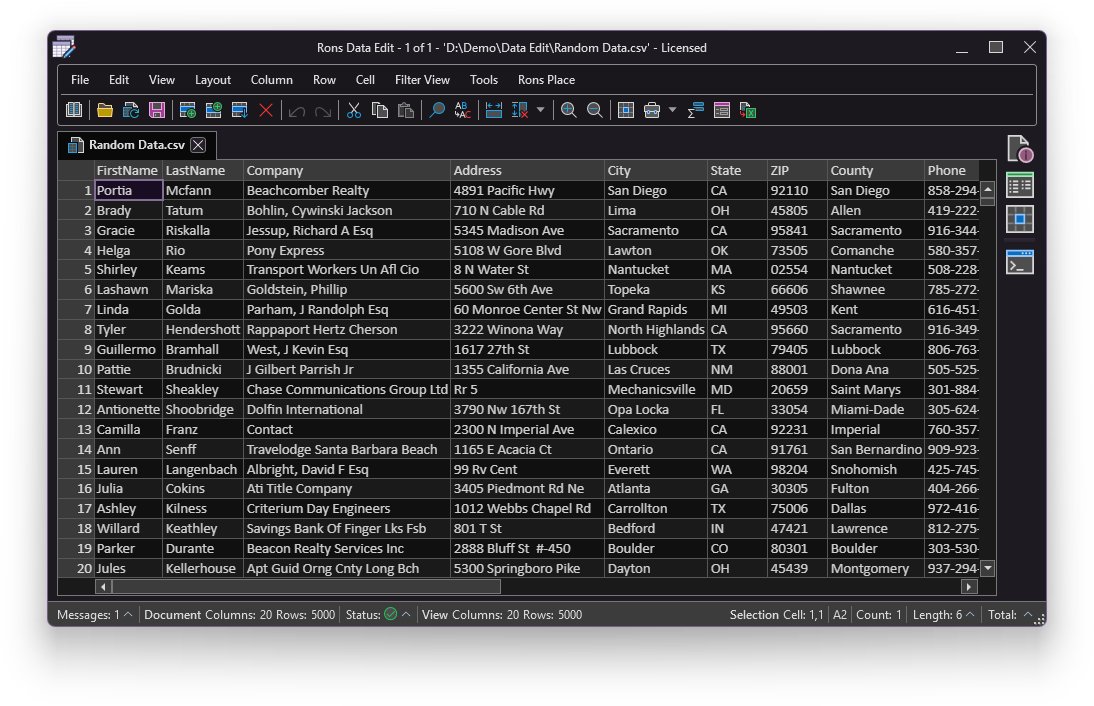Image resolution: width=1094 pixels, height=706 pixels.
Task: Click the vertical scrollbar up arrow
Action: coord(988,189)
